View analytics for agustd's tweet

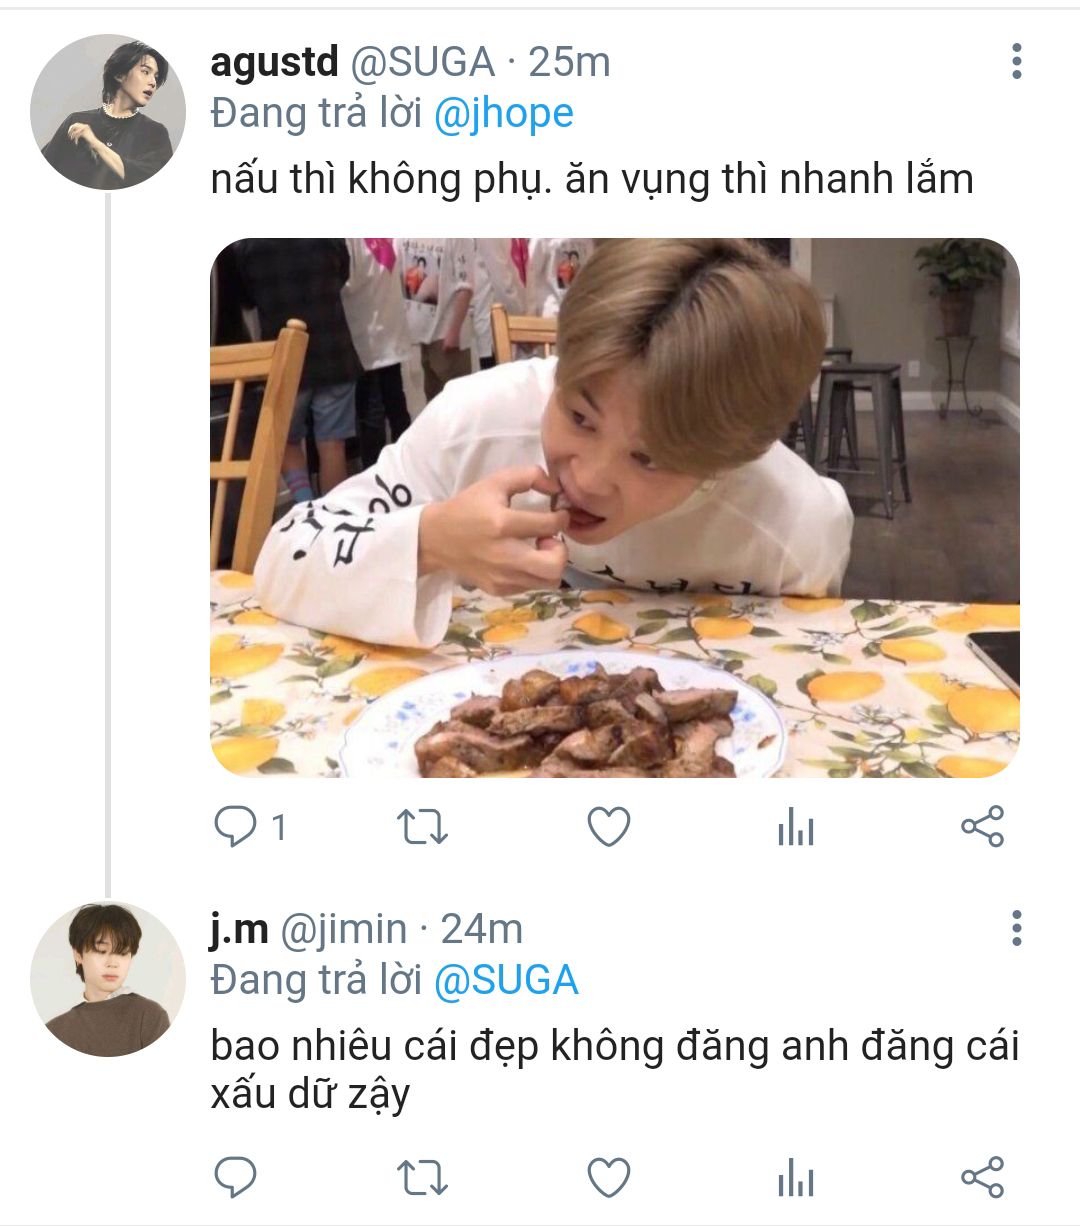(x=795, y=828)
